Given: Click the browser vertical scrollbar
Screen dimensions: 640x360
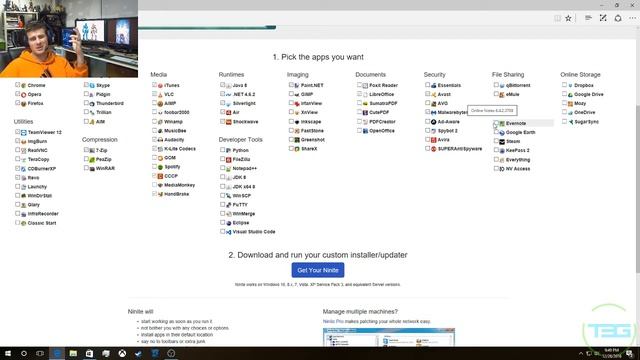Looking at the screenshot, I should pyautogui.click(x=638, y=189).
